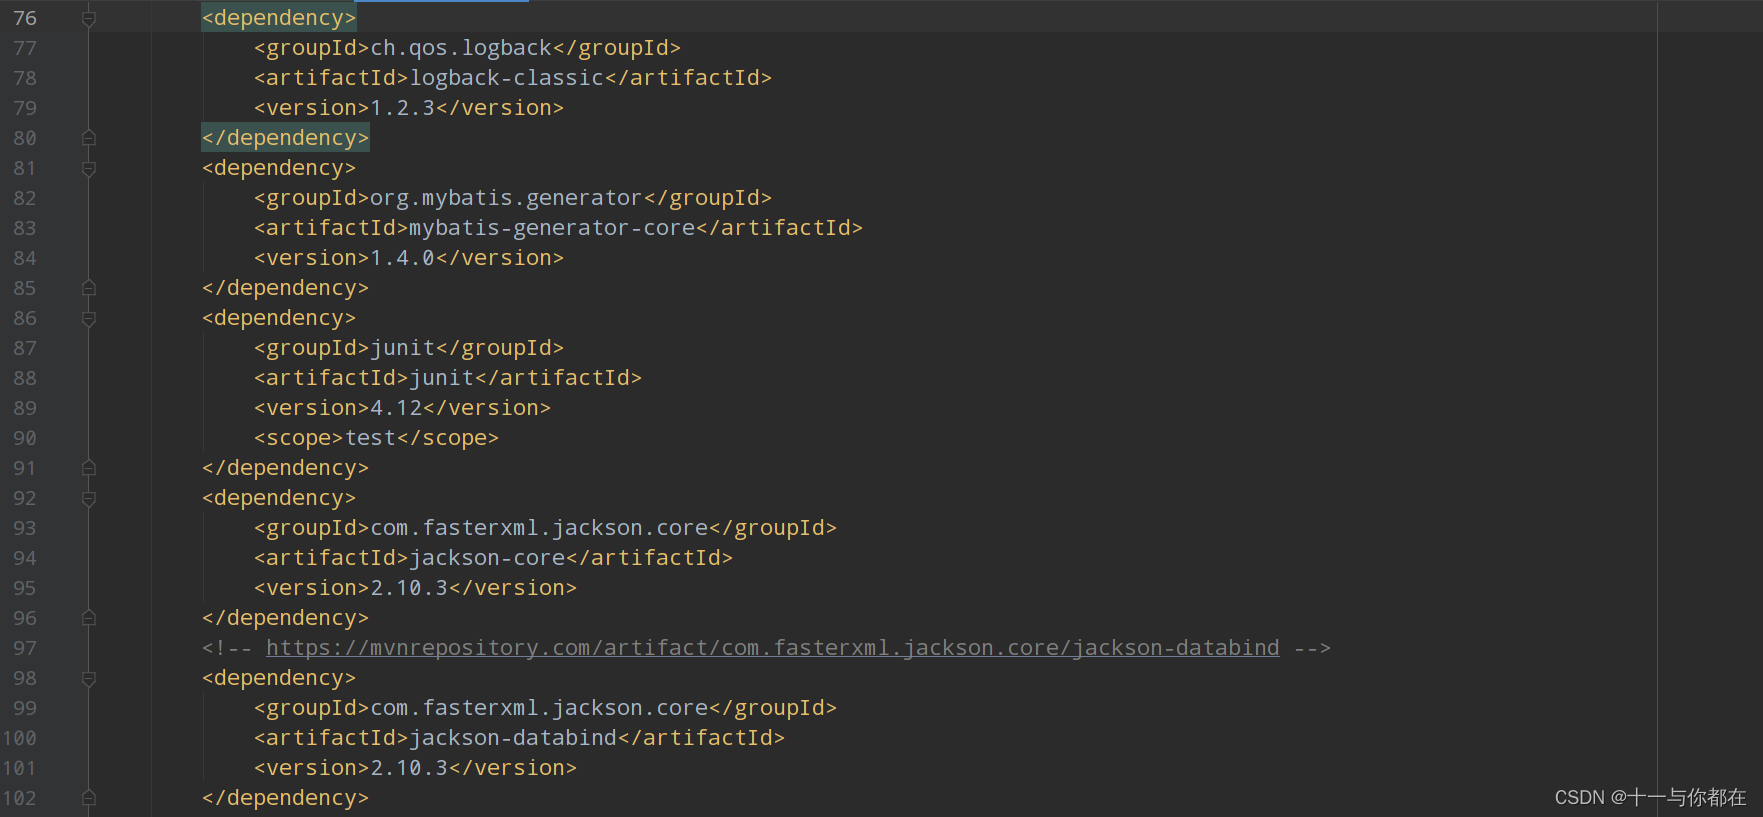This screenshot has width=1763, height=817.
Task: Collapse fold marker at line 80 closing tag
Action: pyautogui.click(x=88, y=138)
